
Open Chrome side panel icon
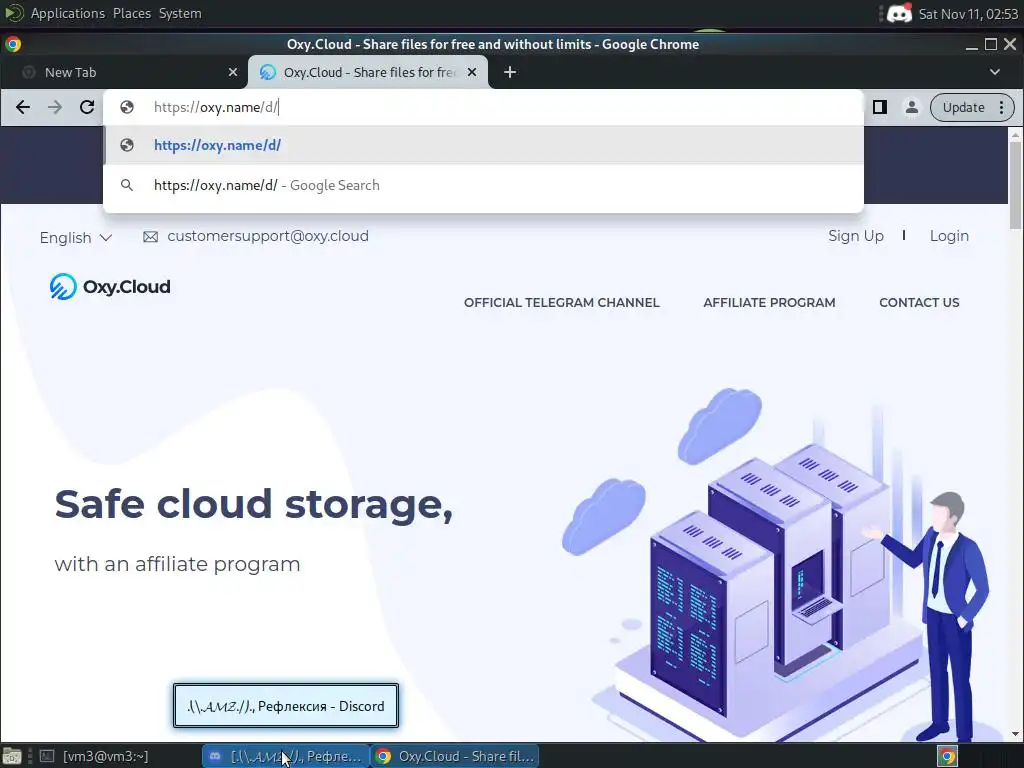880,107
